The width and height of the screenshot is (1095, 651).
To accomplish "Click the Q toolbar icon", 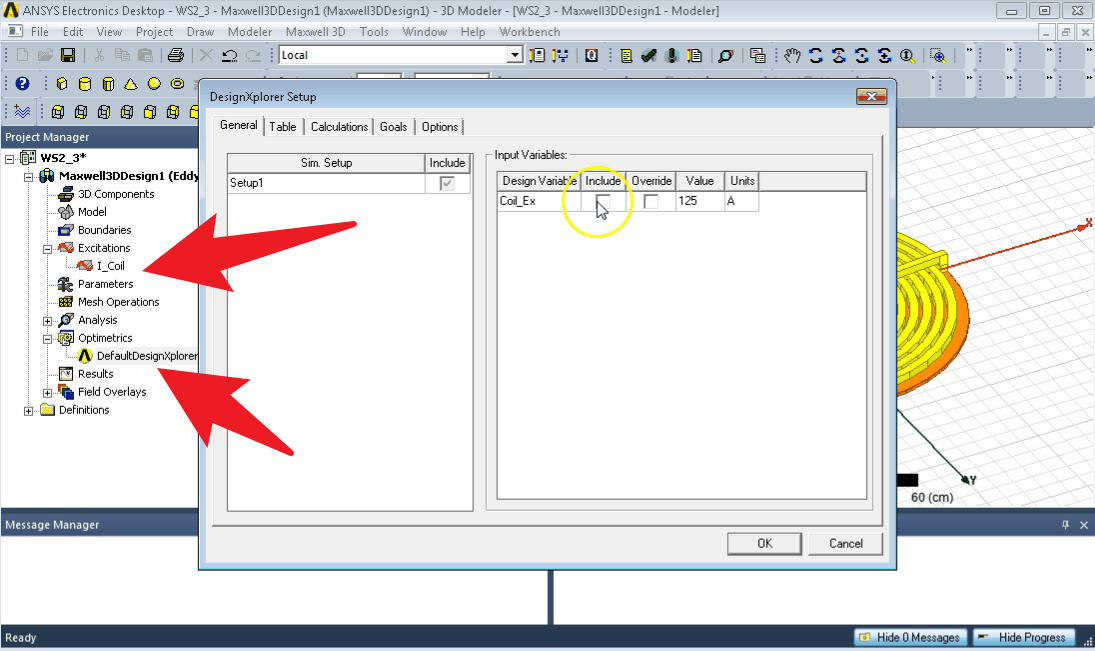I will point(591,55).
